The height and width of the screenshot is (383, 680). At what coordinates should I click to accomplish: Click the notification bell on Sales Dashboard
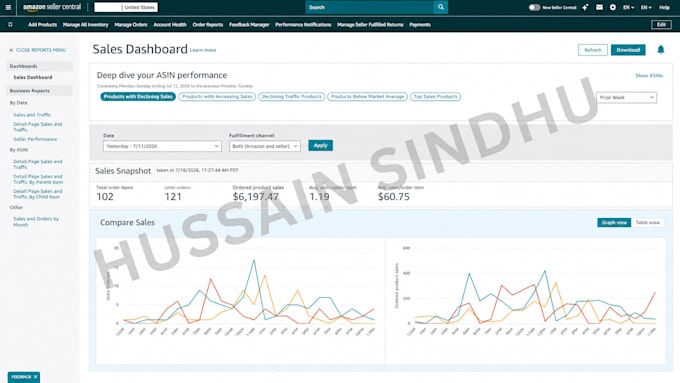(660, 49)
